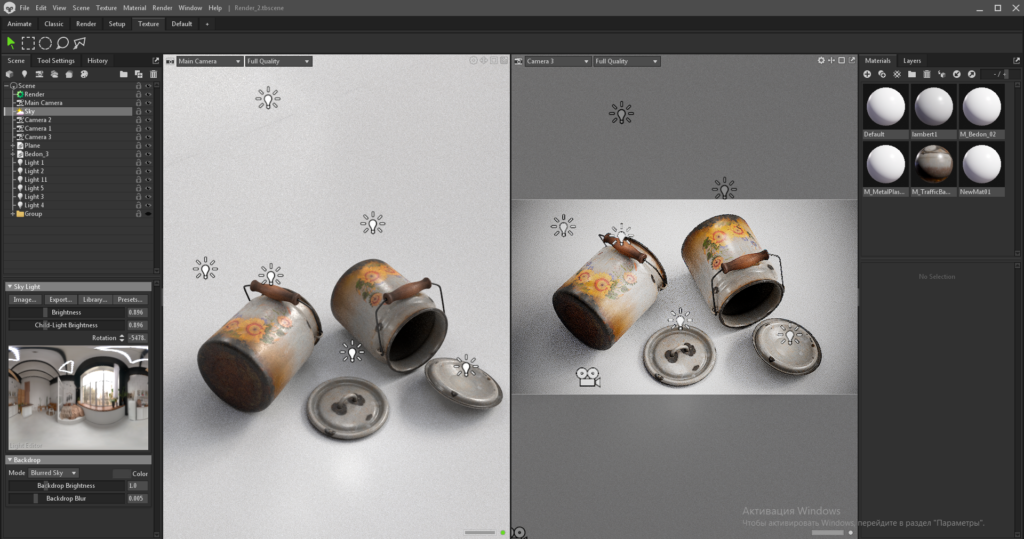Click light gizmo at top of Main Camera viewport
The image size is (1024, 539).
point(268,99)
